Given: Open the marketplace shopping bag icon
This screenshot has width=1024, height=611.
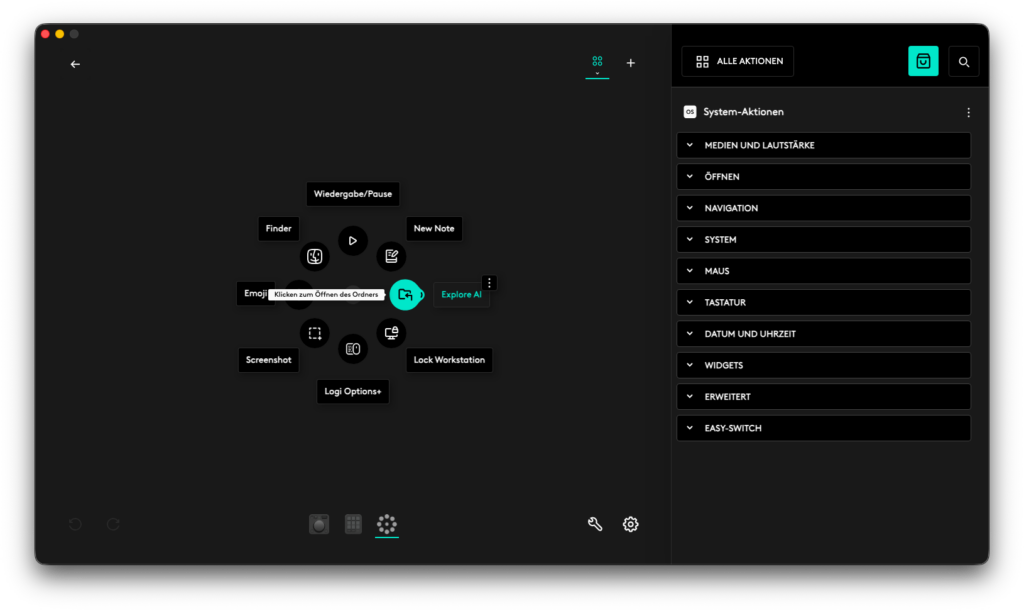Looking at the screenshot, I should [923, 61].
